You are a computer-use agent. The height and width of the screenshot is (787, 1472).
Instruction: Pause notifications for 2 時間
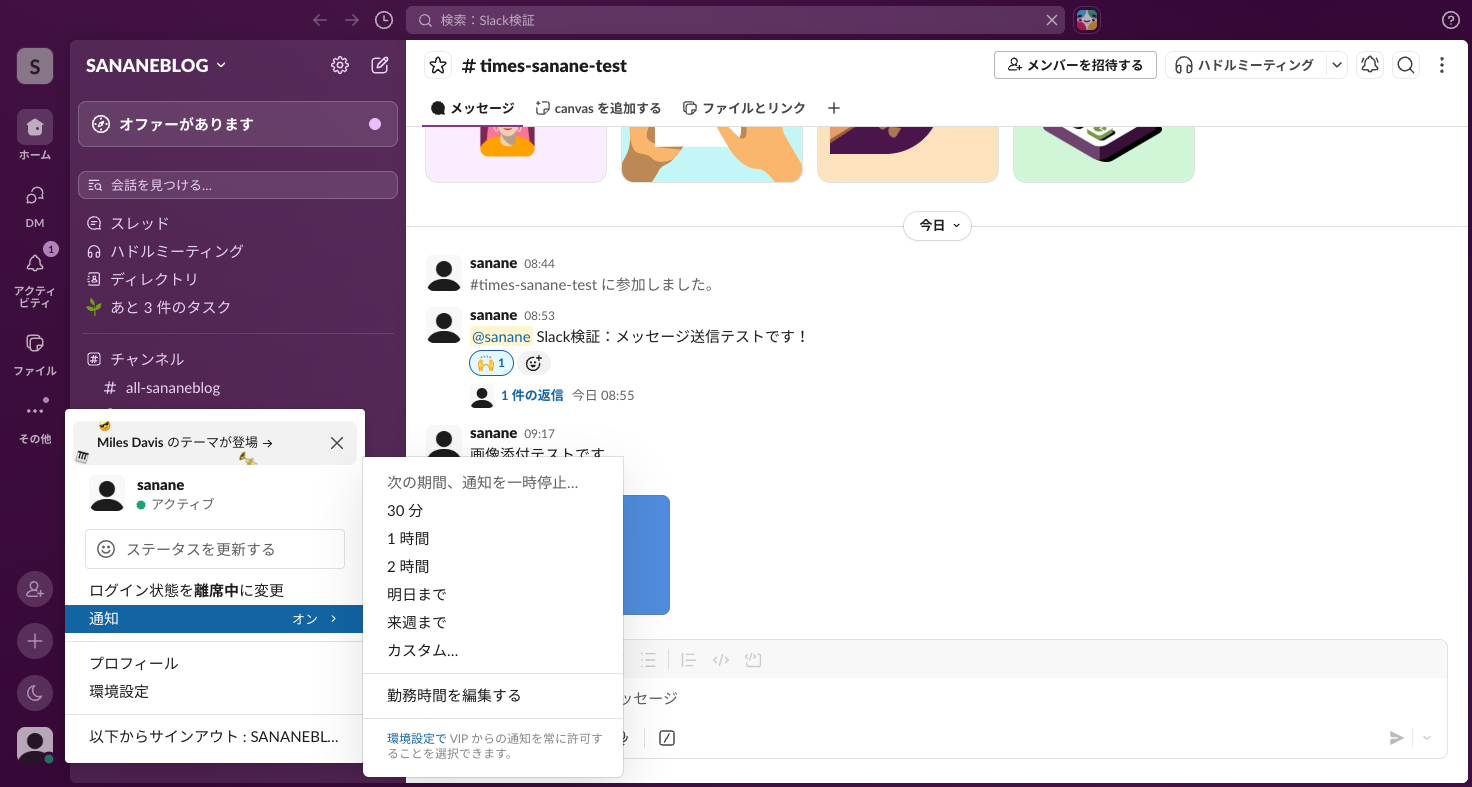coord(493,566)
